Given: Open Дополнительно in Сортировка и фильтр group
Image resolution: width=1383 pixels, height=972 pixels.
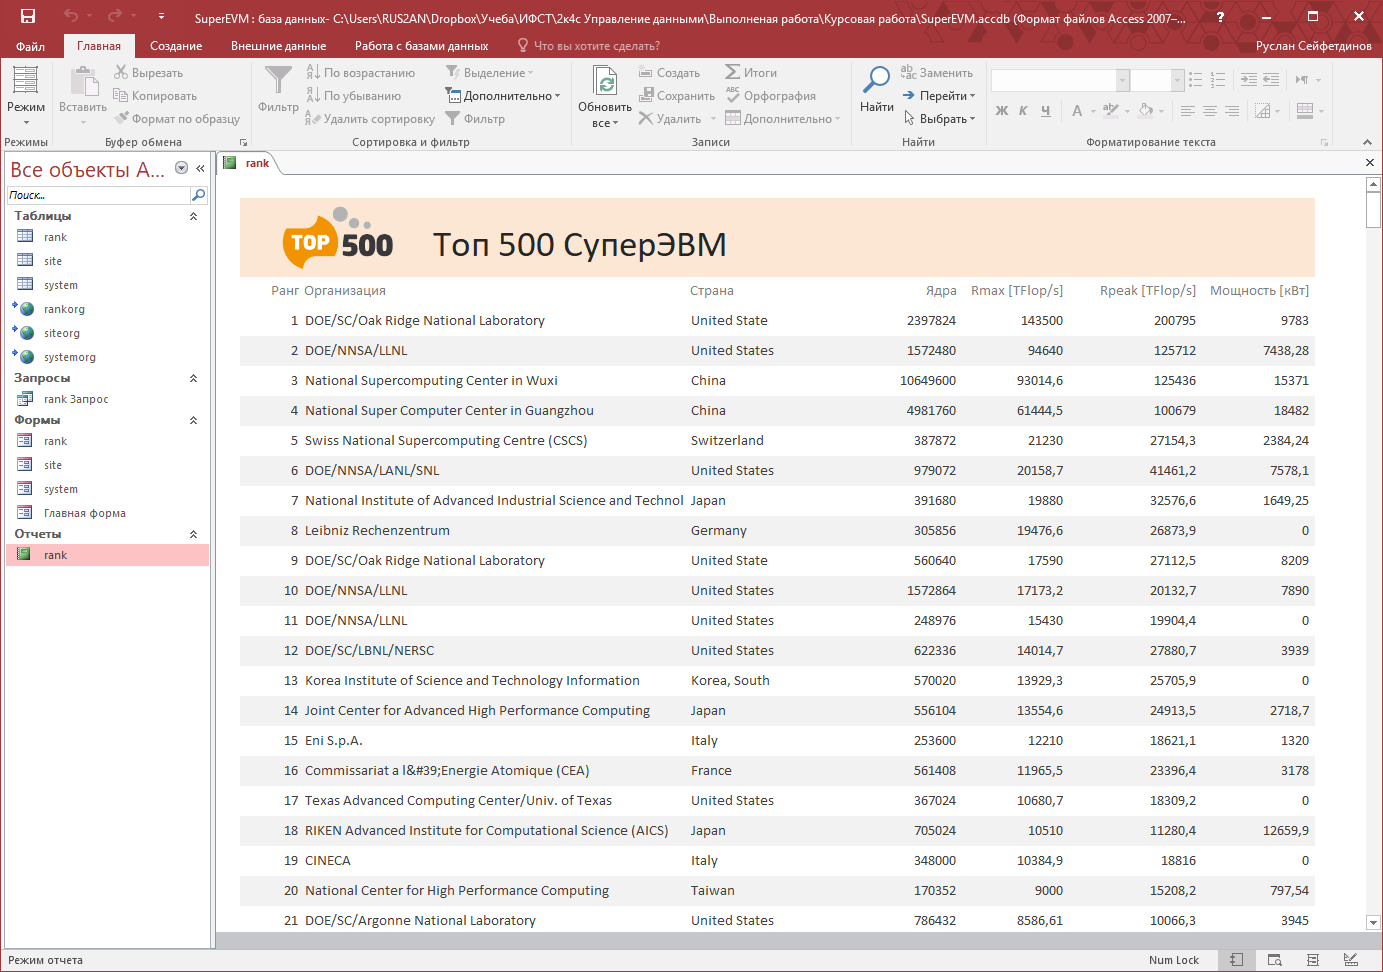Looking at the screenshot, I should tap(502, 96).
